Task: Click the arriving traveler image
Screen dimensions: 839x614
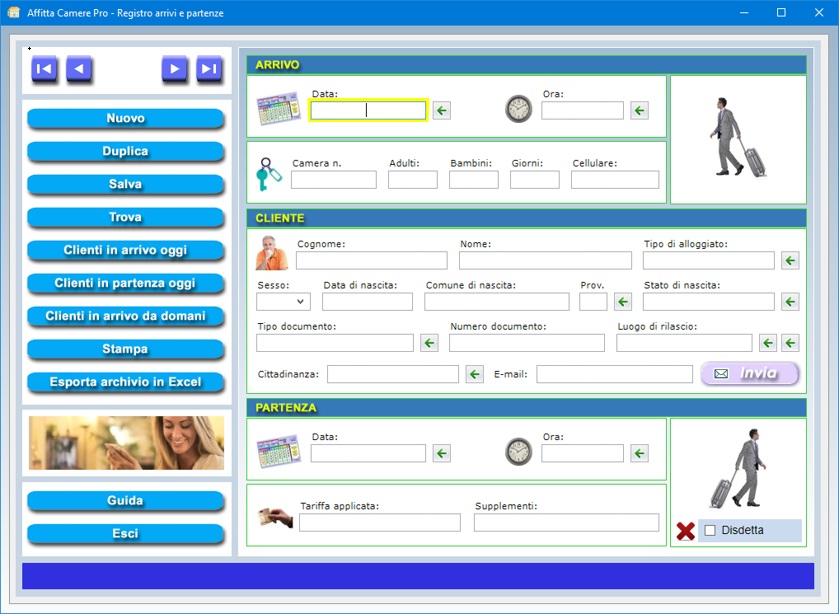Action: (x=738, y=138)
